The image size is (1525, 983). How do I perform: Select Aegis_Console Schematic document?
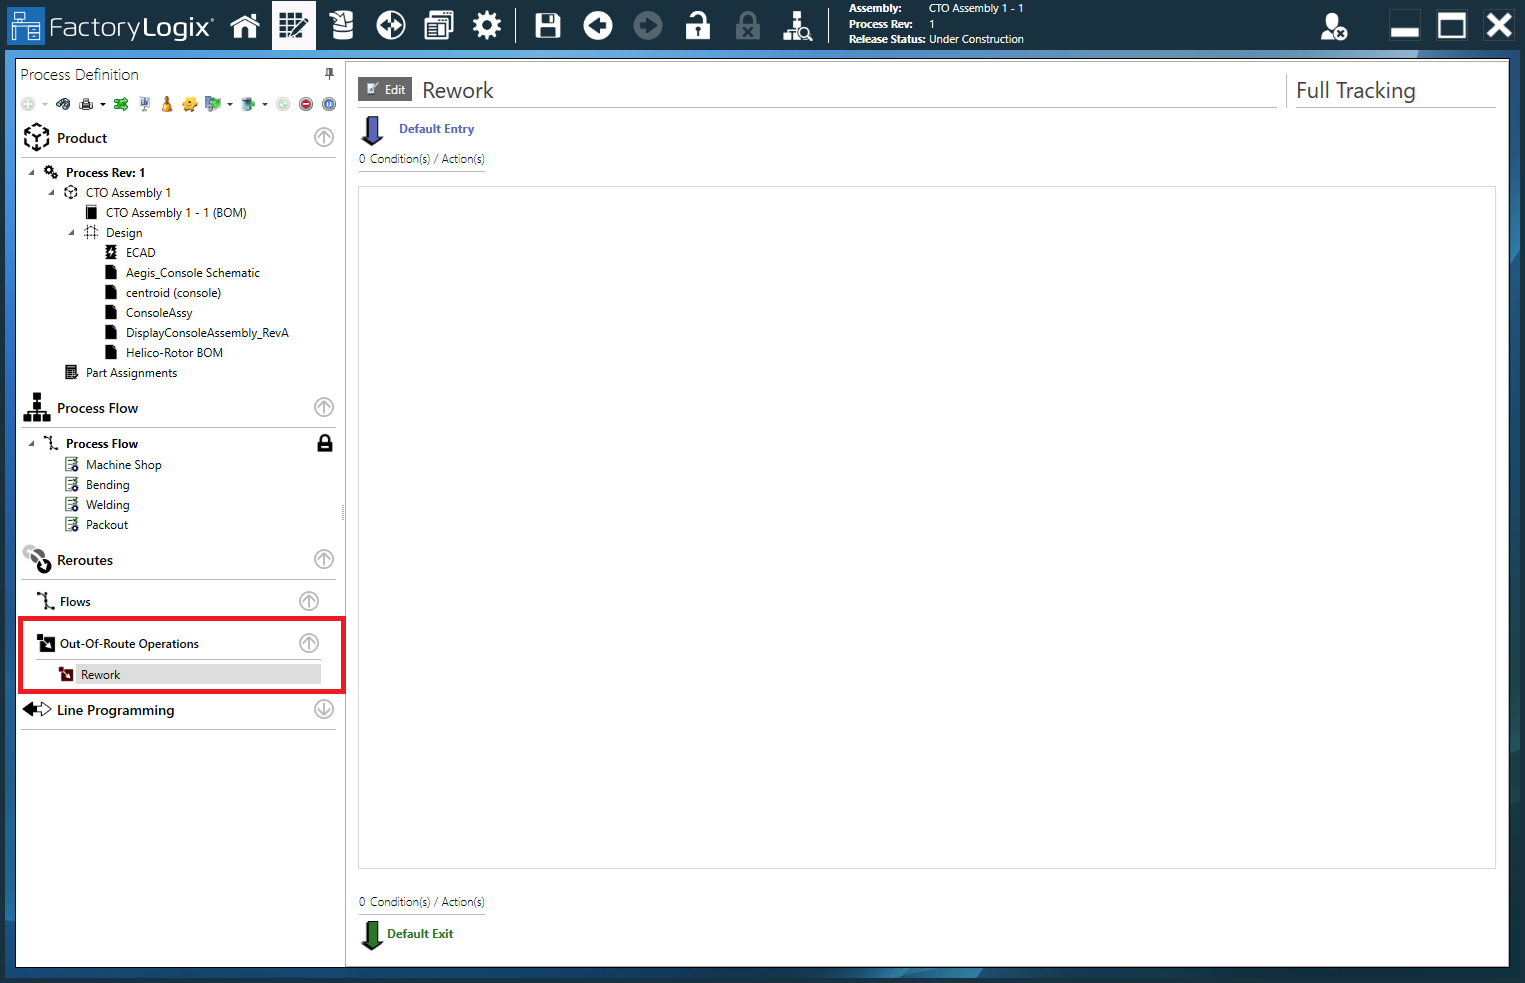point(192,273)
